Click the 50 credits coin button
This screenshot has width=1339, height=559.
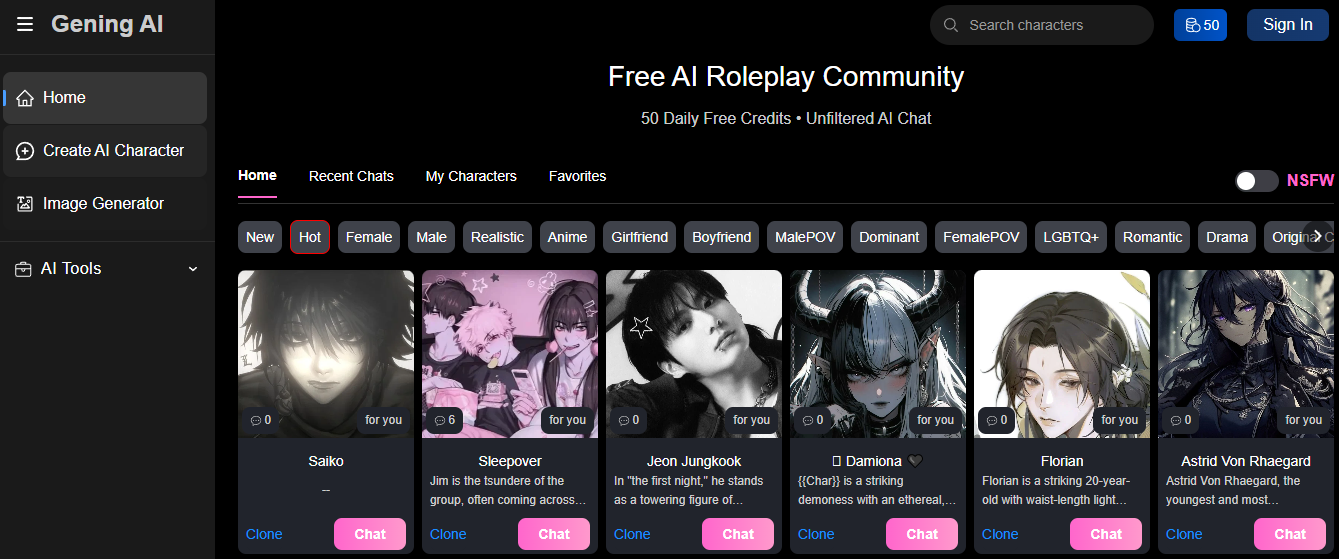(x=1200, y=25)
